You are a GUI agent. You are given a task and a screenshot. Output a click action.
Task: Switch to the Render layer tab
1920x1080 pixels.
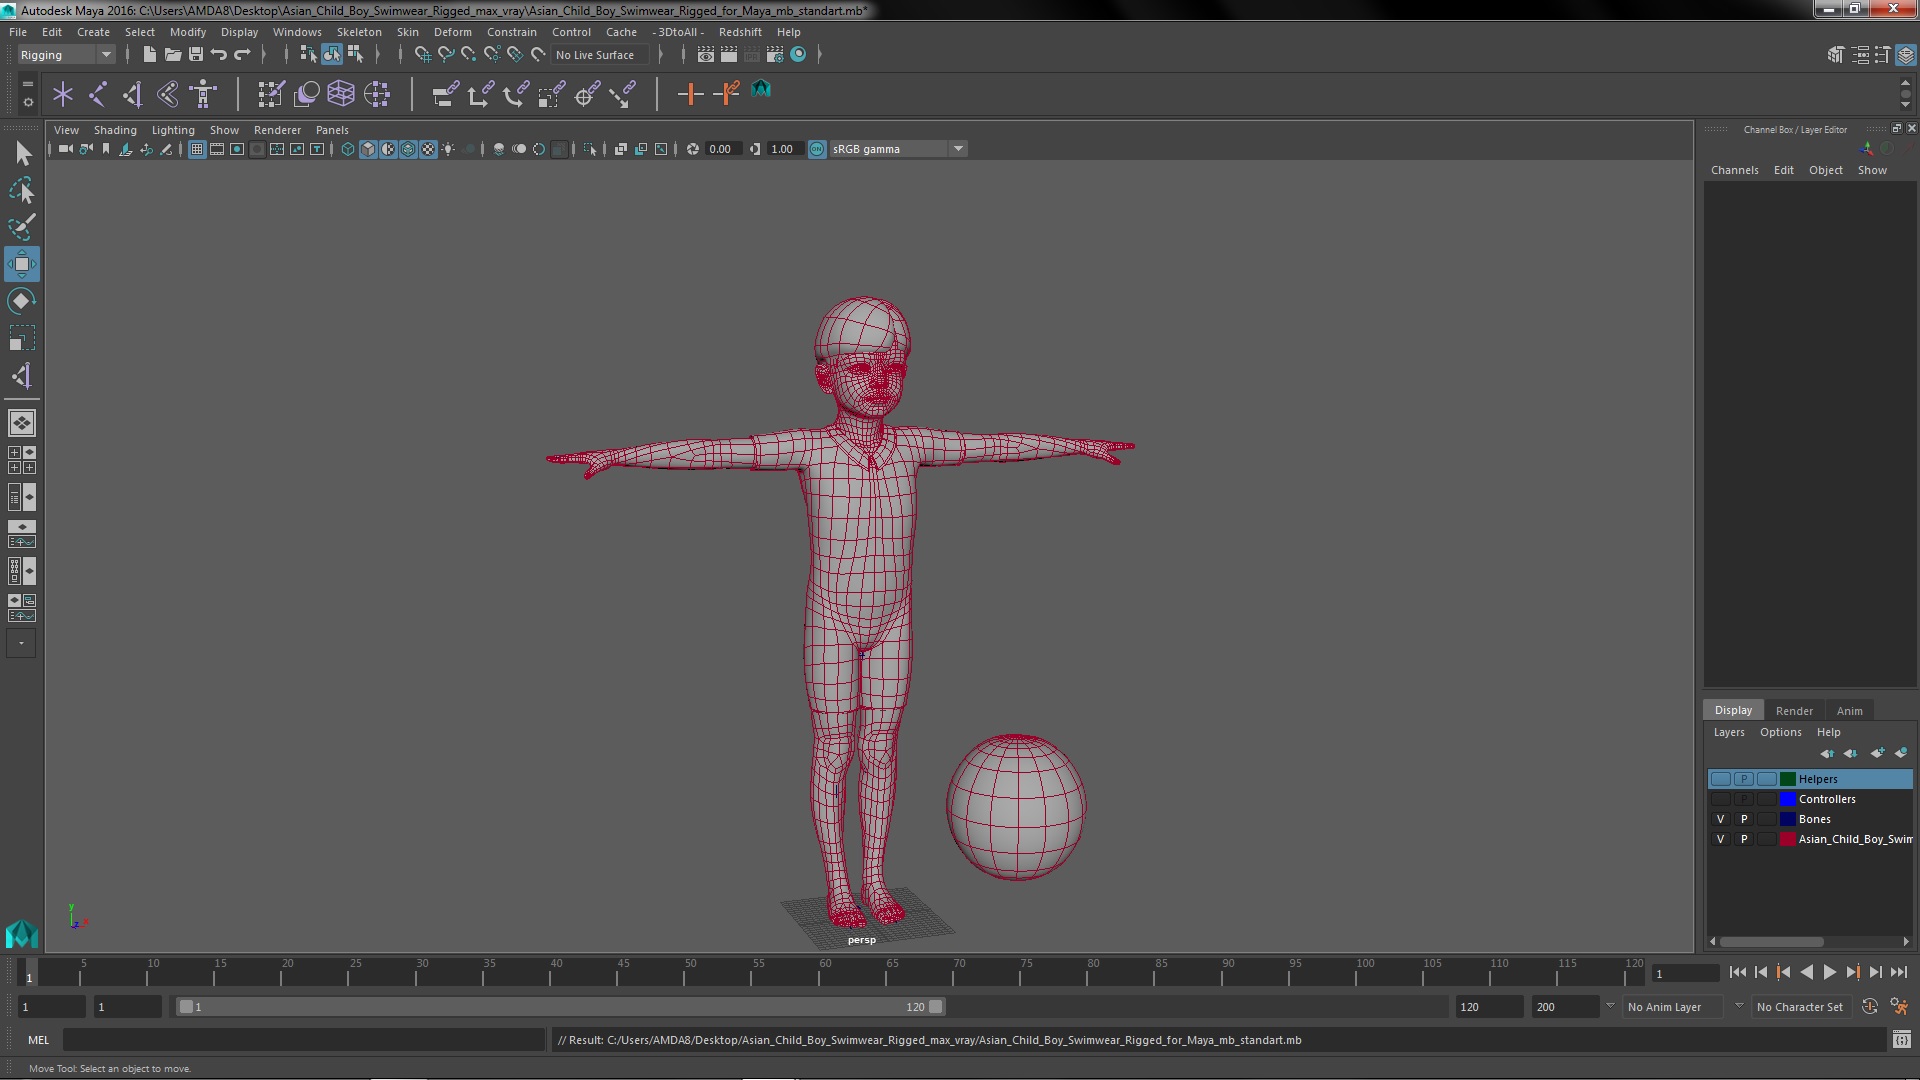(x=1794, y=711)
